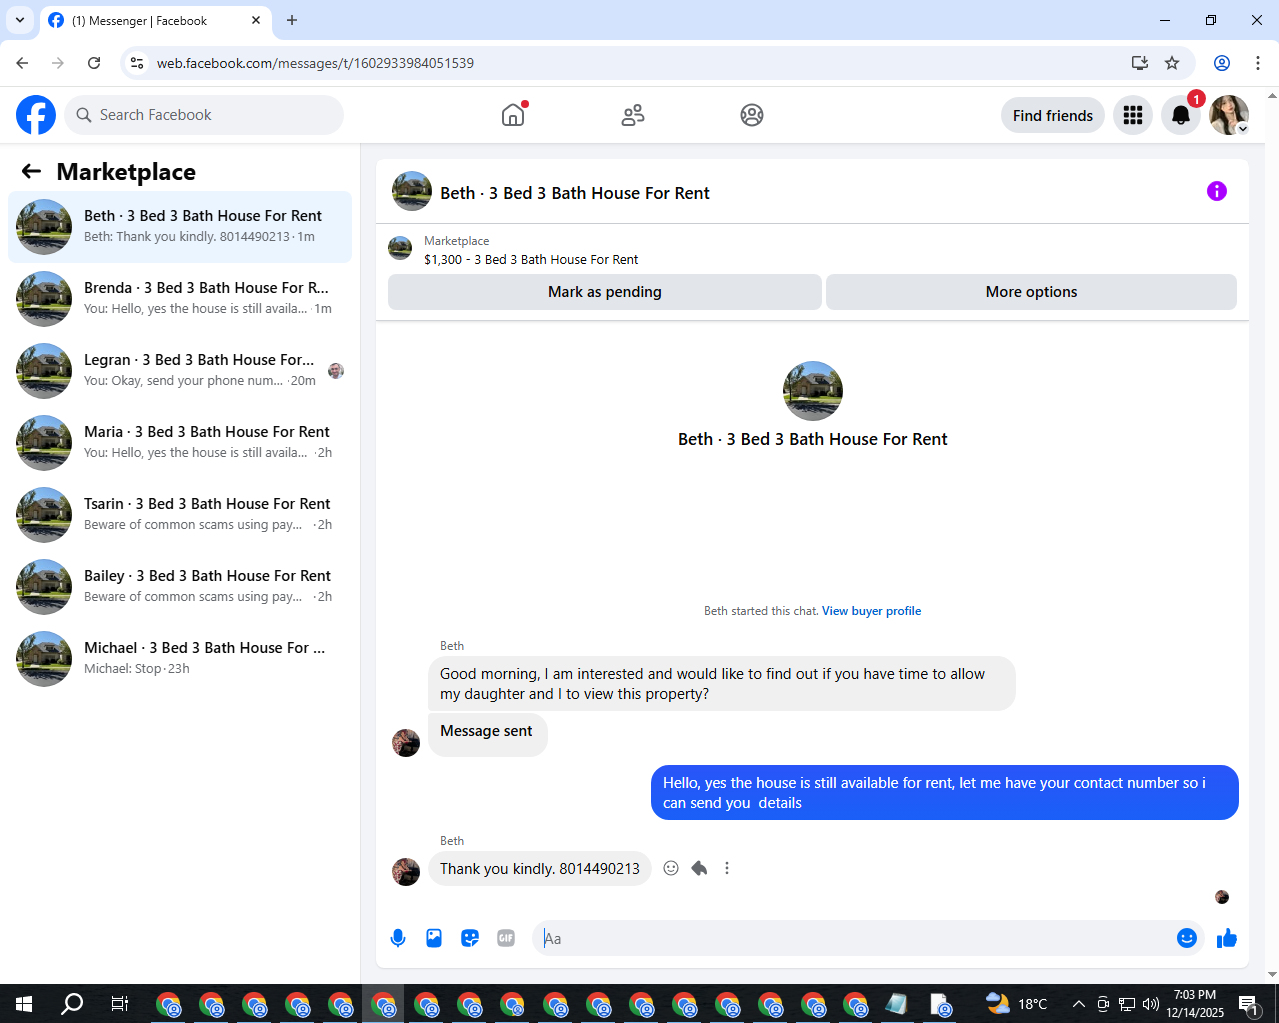The image size is (1279, 1023).
Task: Open the Facebook logo home link
Action: point(36,115)
